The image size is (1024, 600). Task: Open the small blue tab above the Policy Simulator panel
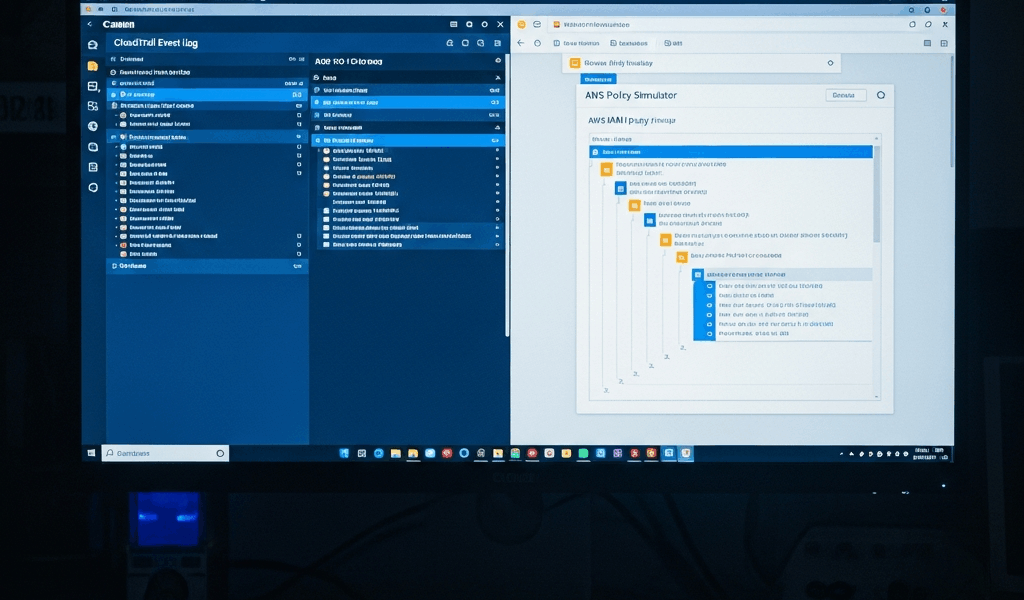point(598,79)
